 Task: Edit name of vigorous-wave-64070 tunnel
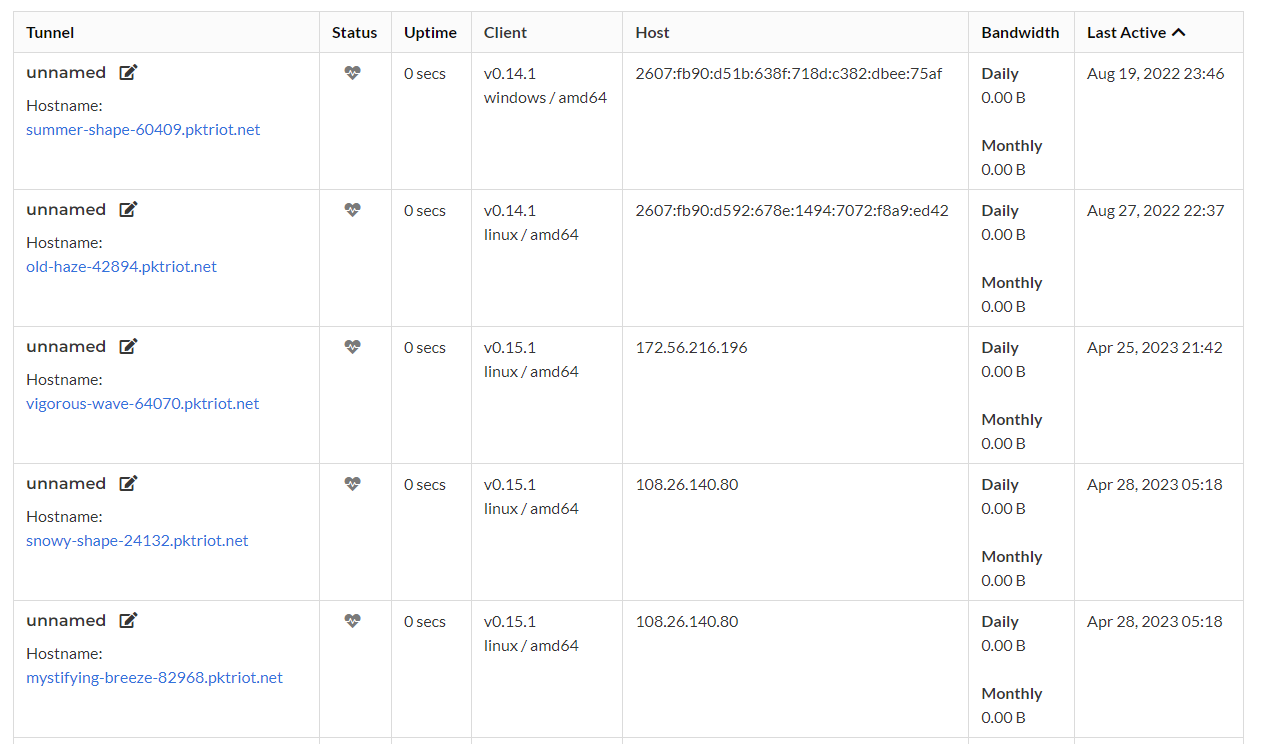pyautogui.click(x=128, y=346)
